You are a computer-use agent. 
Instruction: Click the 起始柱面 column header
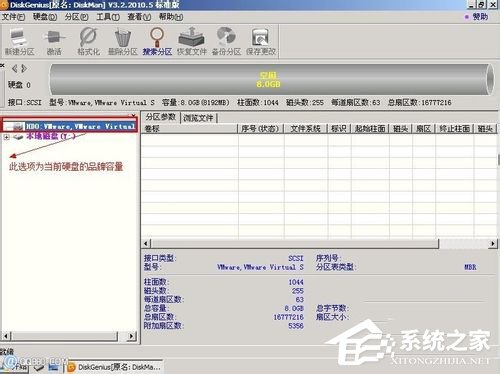pos(370,129)
